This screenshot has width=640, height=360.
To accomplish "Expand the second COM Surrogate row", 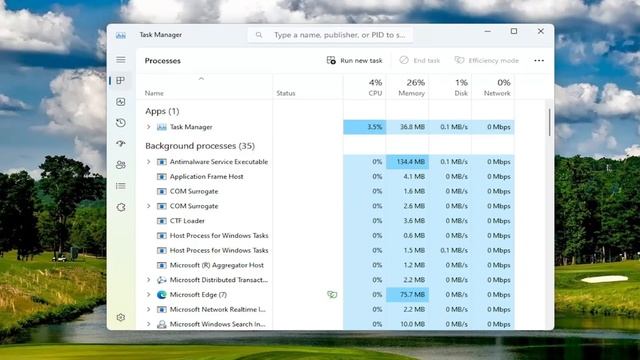I will pos(149,206).
